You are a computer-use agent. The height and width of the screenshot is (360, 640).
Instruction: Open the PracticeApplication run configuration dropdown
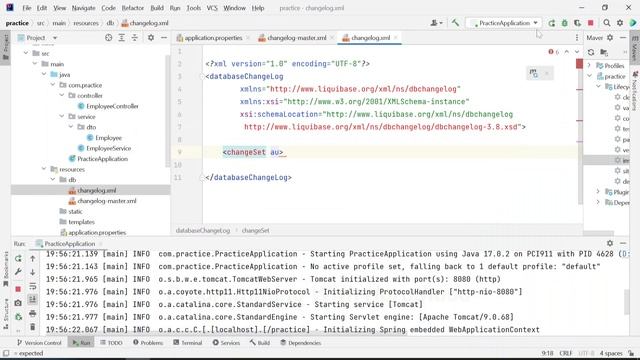505,23
